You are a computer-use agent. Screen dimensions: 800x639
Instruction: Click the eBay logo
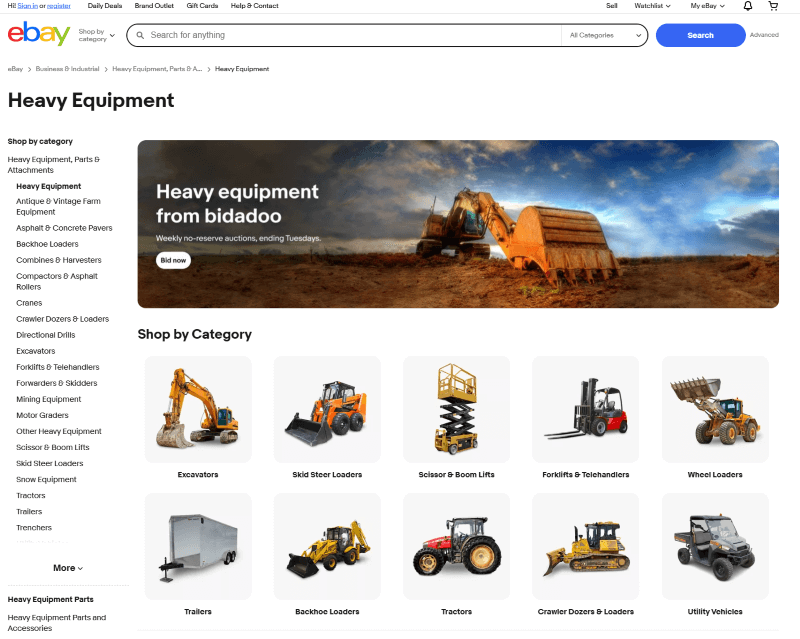point(38,34)
